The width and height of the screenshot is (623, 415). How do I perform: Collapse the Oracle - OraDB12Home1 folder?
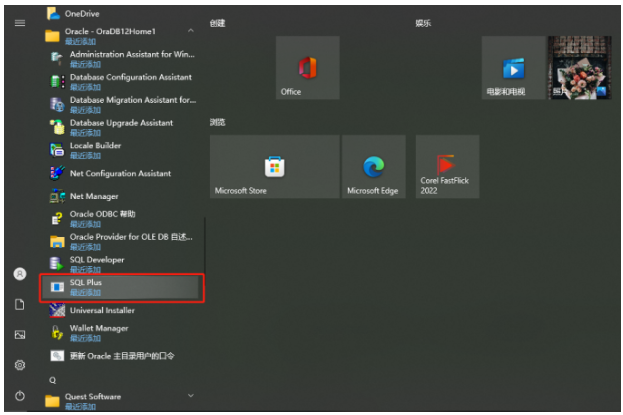(191, 31)
